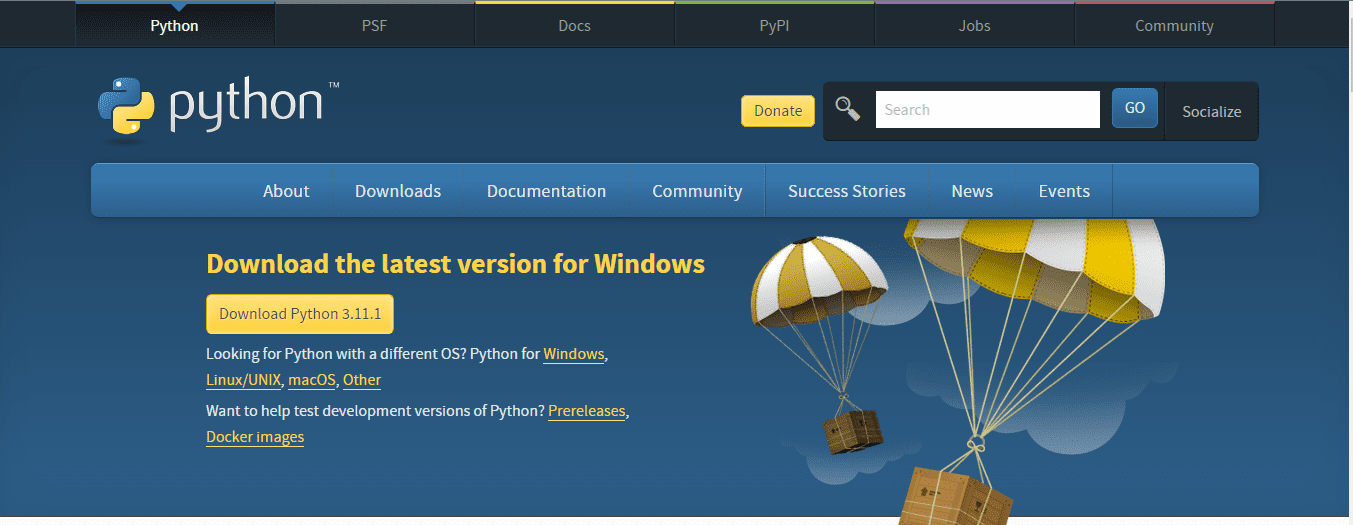Click the GO search button
Image resolution: width=1353 pixels, height=525 pixels.
tap(1135, 108)
